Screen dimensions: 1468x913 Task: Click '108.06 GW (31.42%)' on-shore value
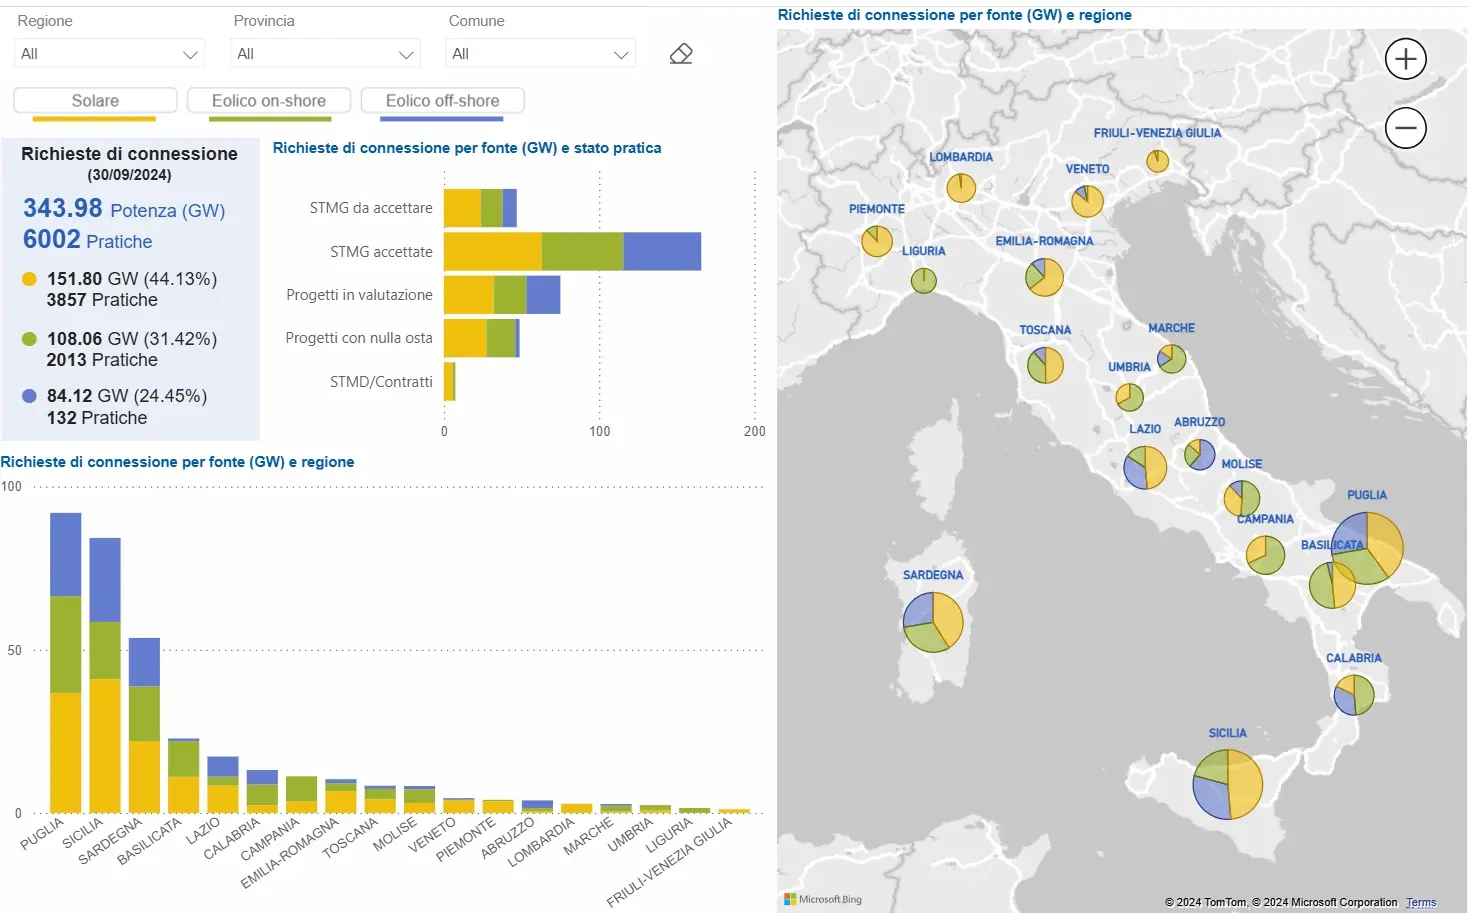point(132,339)
